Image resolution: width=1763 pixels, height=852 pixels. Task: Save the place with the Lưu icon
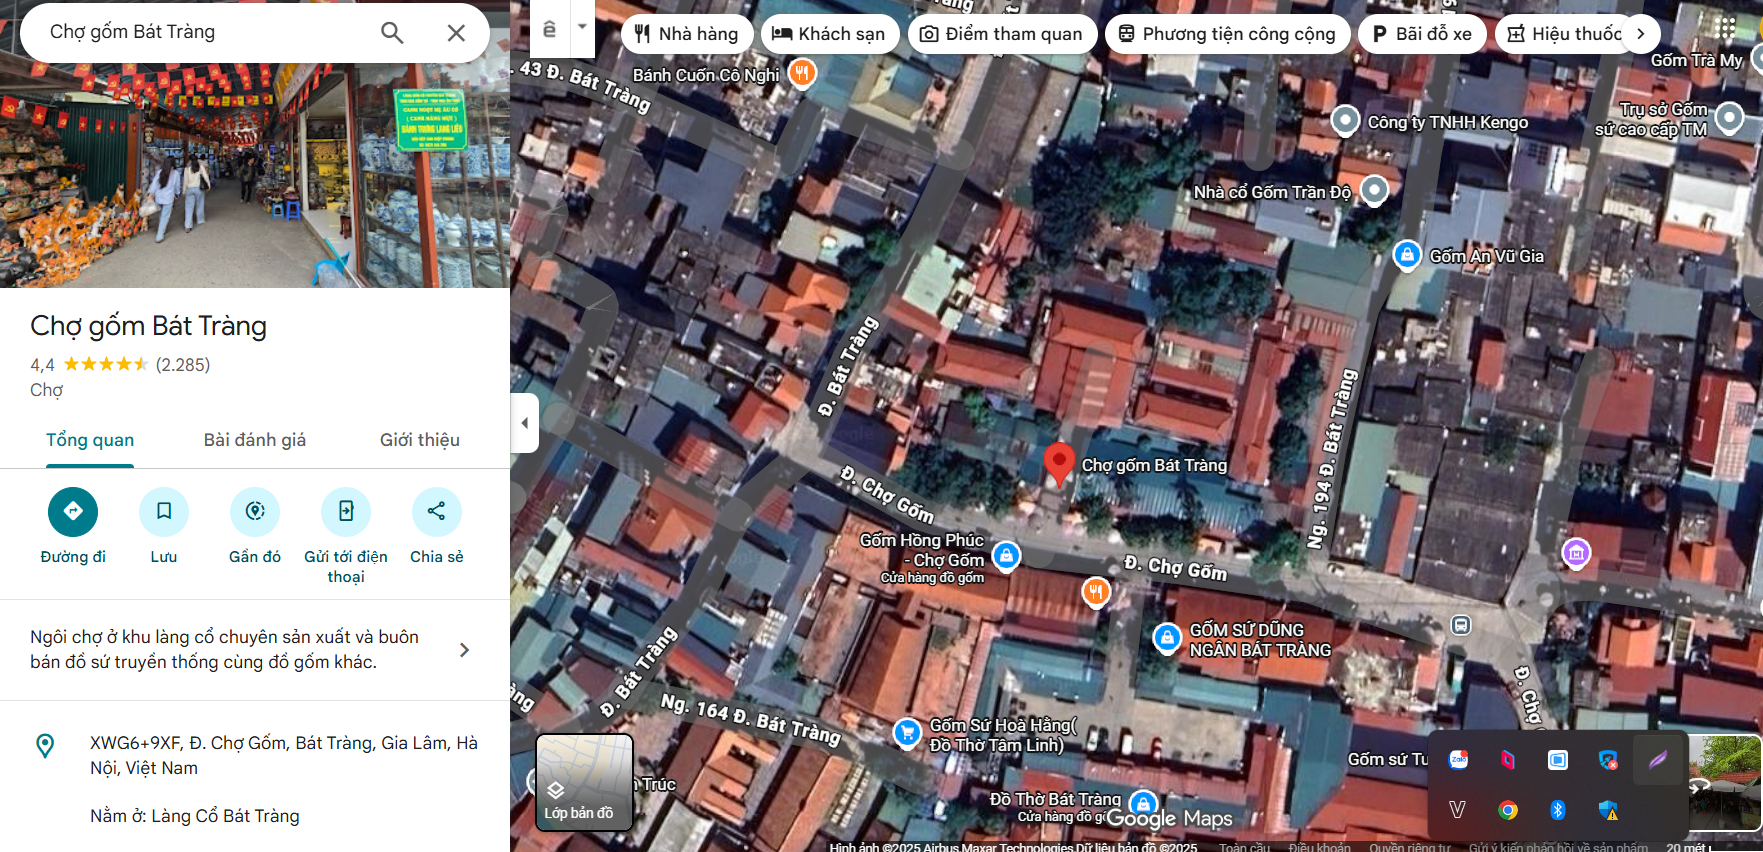coord(164,511)
